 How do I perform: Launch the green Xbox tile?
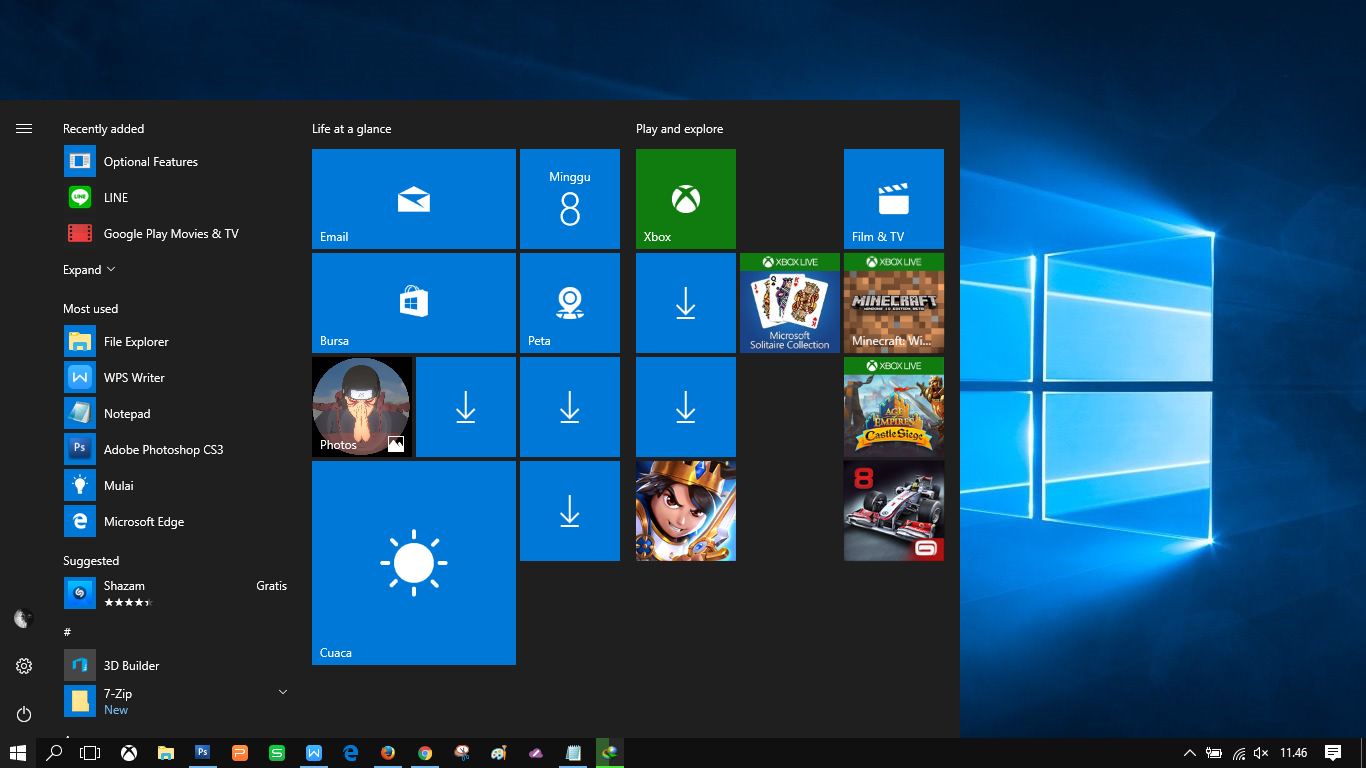[x=686, y=199]
